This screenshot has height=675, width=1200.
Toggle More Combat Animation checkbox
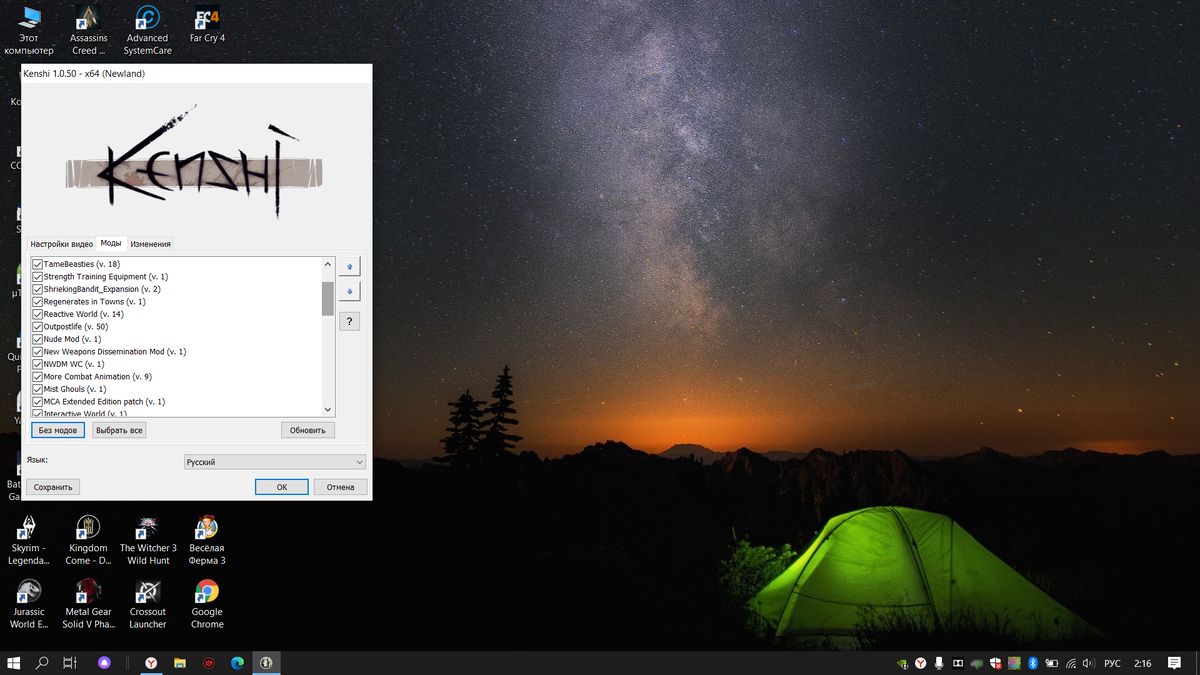pos(38,377)
